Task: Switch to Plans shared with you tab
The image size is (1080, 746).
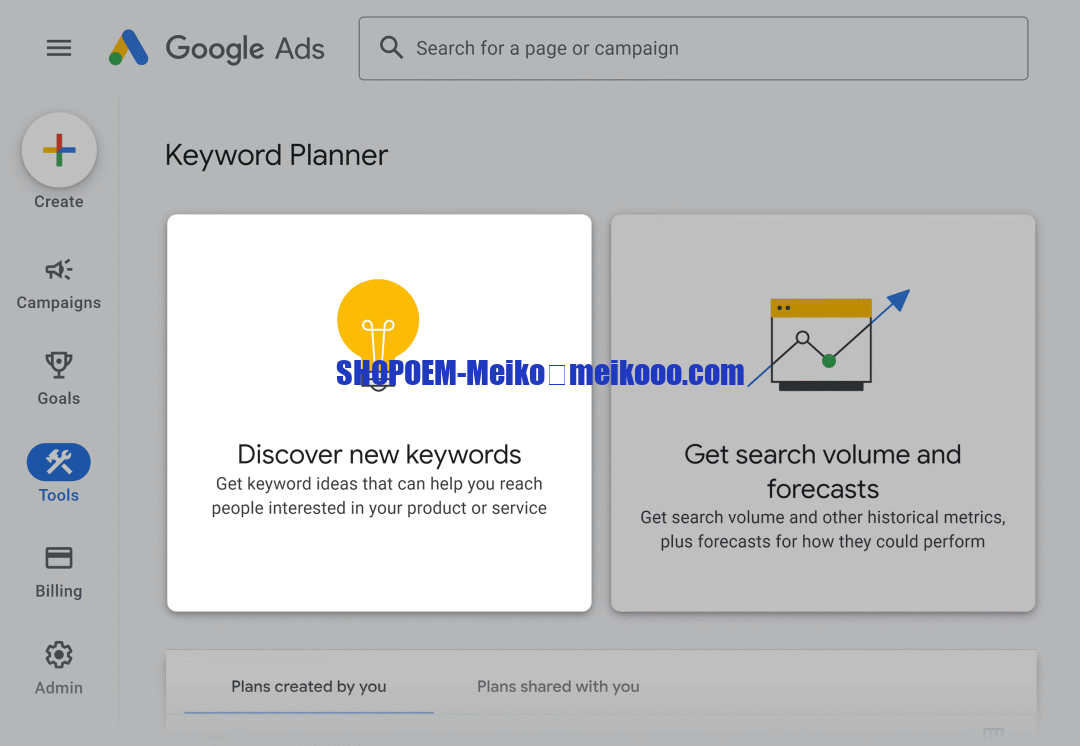Action: (558, 687)
